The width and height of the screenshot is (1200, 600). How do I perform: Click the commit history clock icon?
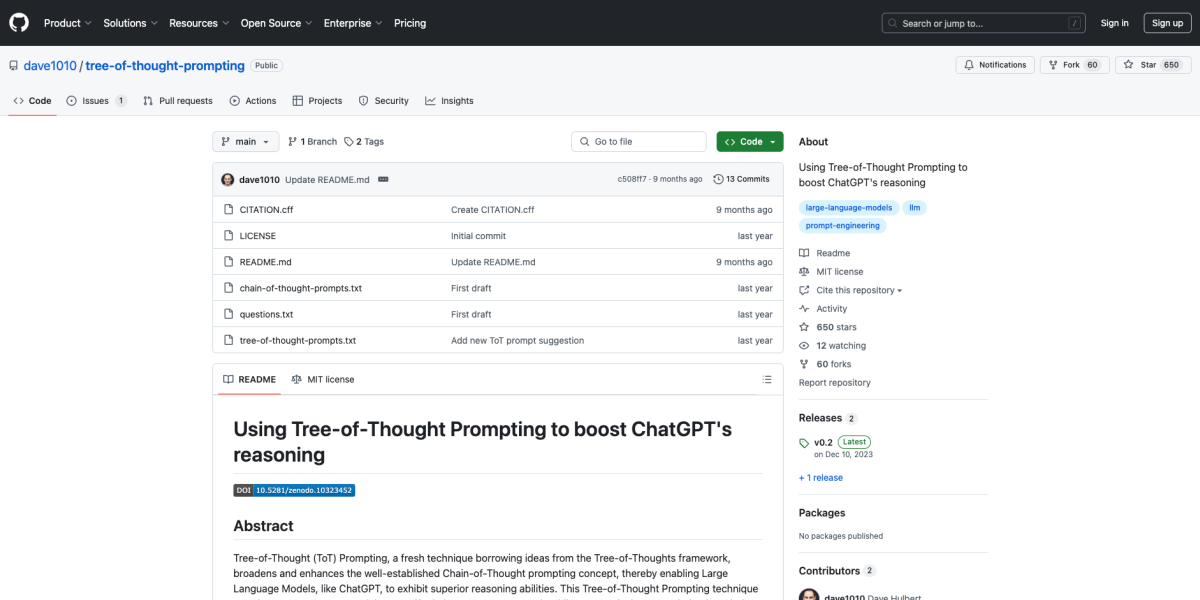click(718, 180)
